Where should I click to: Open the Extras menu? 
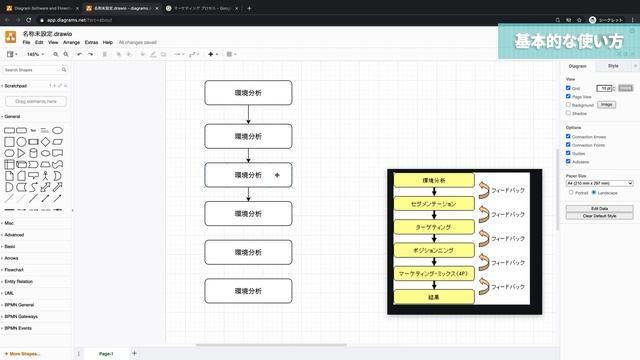click(x=91, y=42)
